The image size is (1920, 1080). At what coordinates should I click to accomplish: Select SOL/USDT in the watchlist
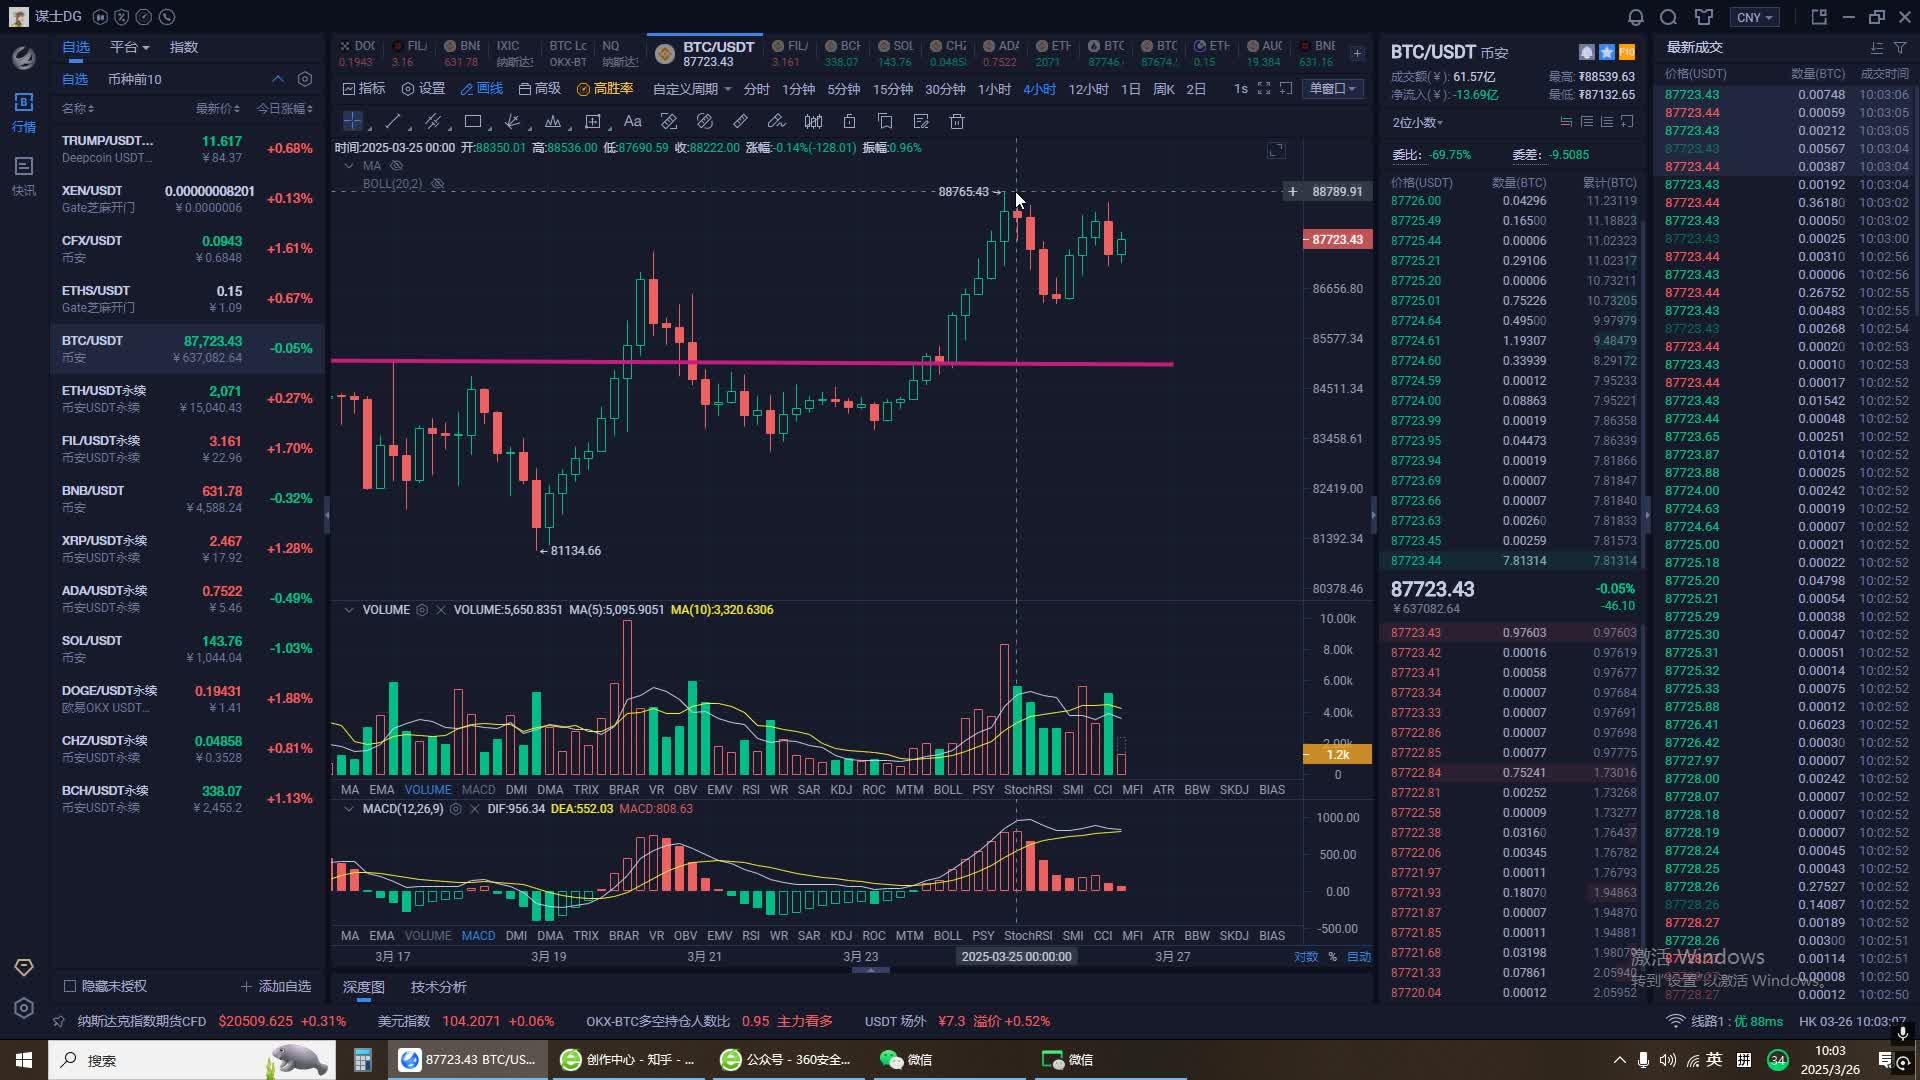(x=187, y=649)
